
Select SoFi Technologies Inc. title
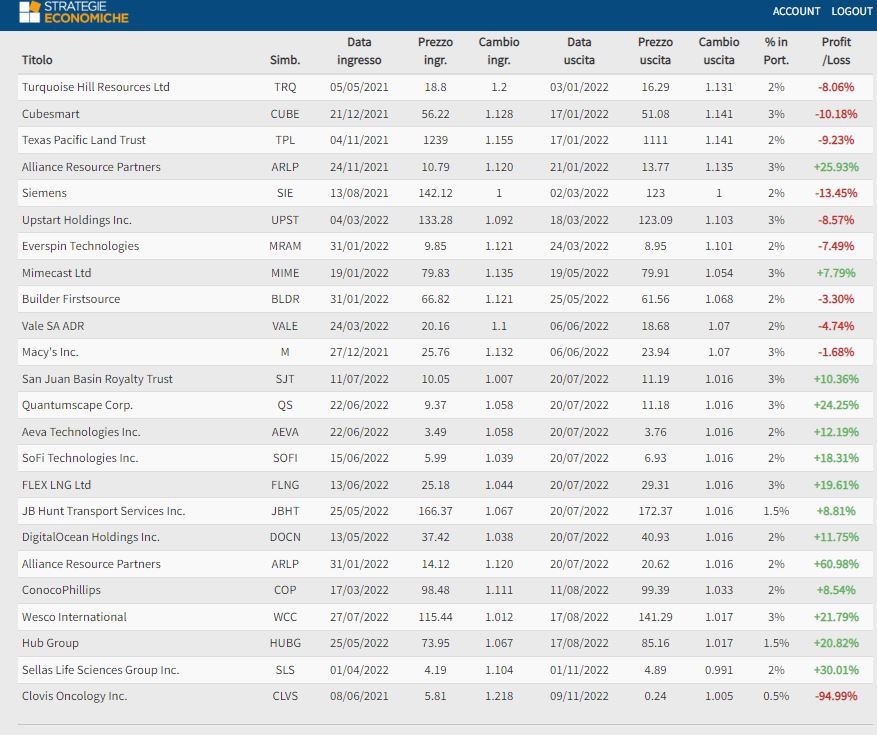click(x=80, y=458)
